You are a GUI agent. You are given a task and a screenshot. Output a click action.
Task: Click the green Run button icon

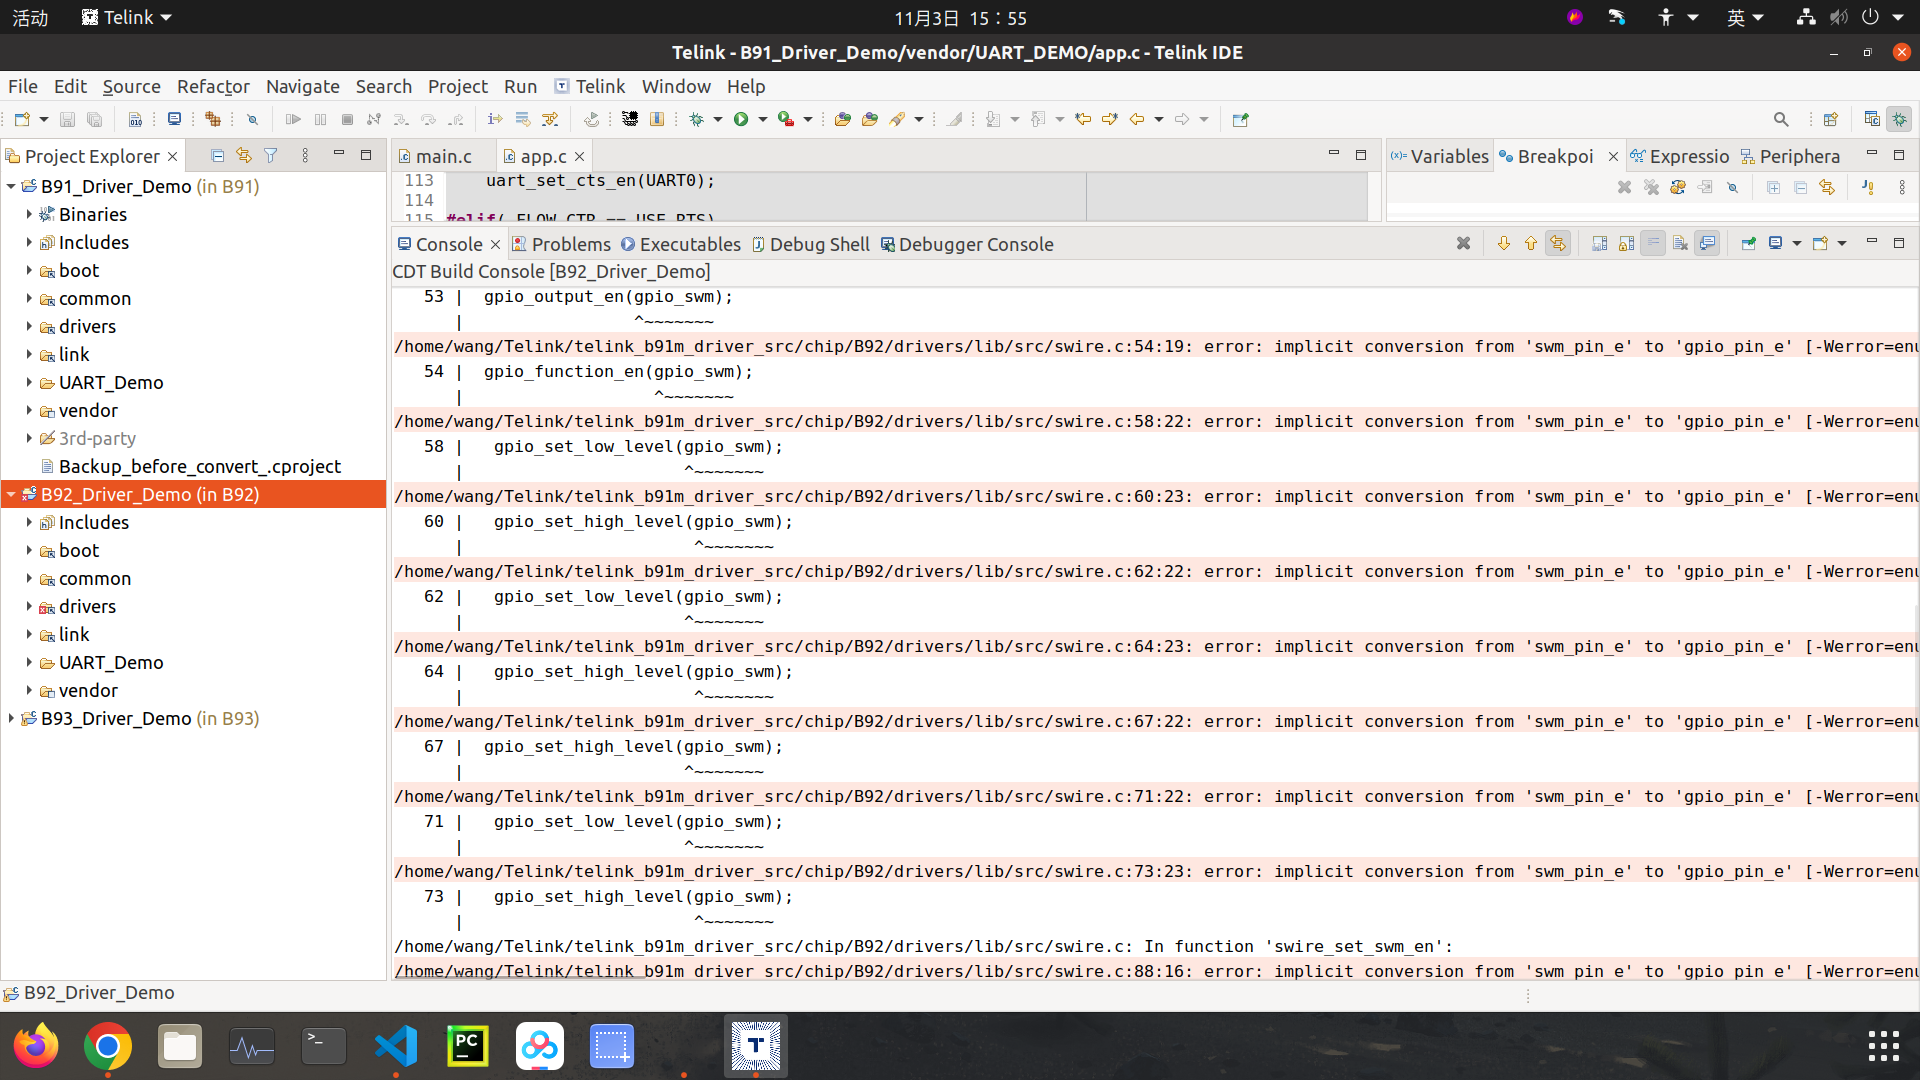[x=741, y=119]
